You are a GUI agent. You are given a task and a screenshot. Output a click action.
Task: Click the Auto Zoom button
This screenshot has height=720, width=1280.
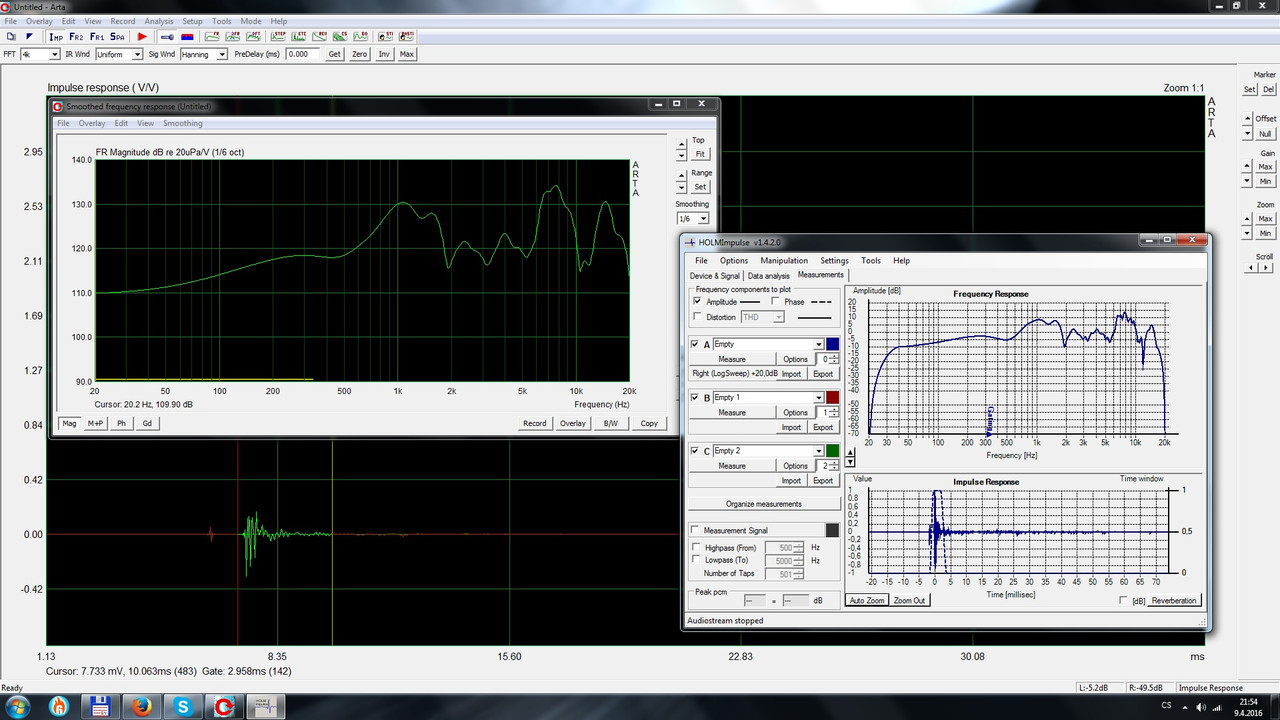coord(866,600)
